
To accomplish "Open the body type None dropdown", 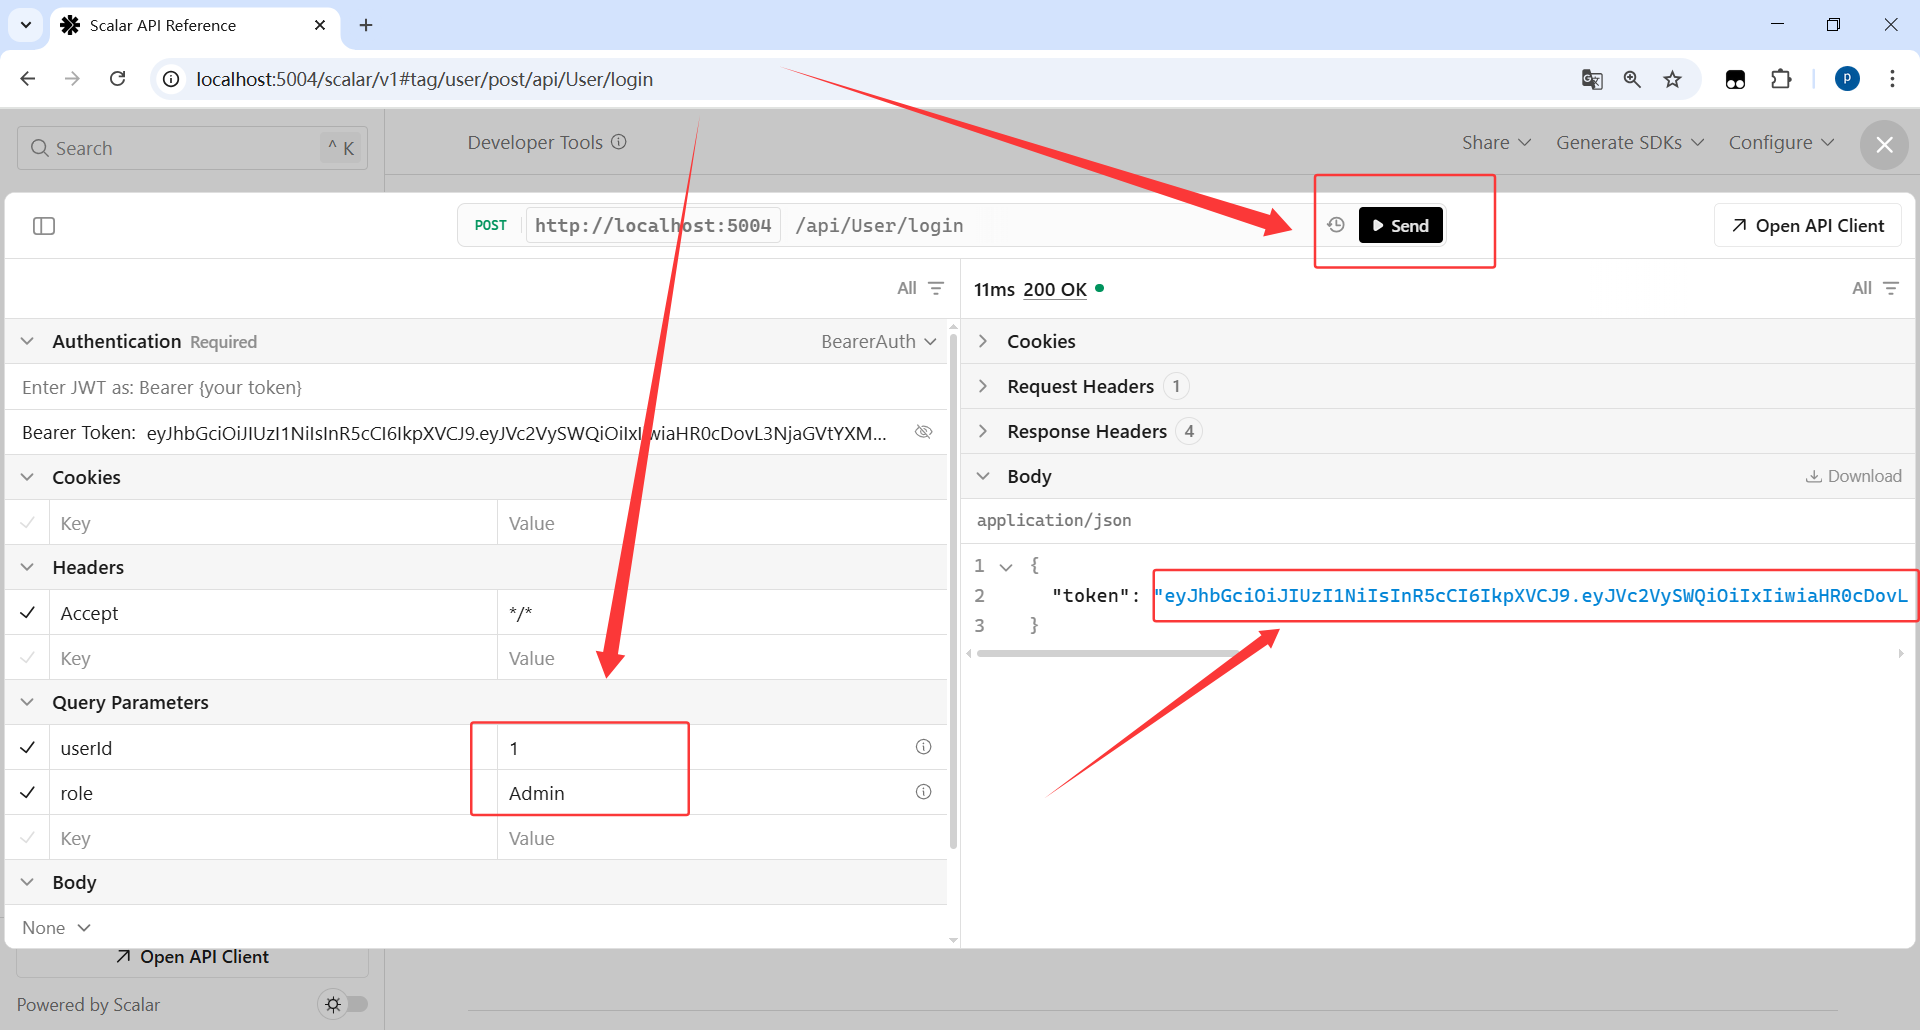I will point(57,928).
